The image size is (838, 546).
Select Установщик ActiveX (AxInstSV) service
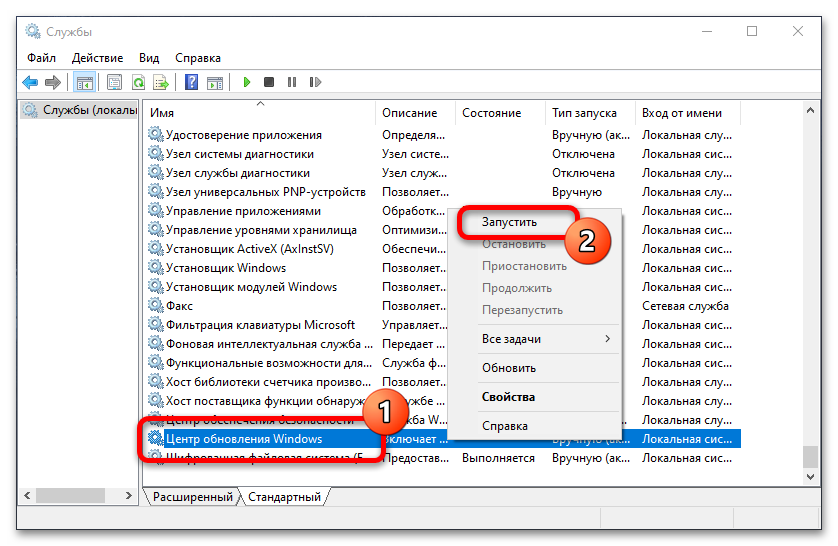pyautogui.click(x=250, y=249)
